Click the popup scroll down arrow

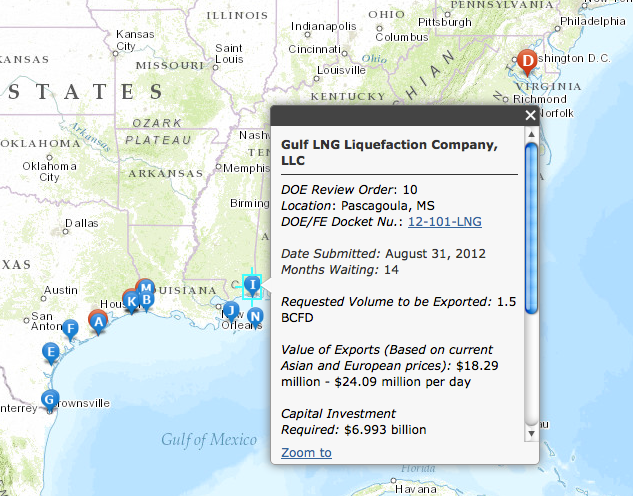(531, 434)
